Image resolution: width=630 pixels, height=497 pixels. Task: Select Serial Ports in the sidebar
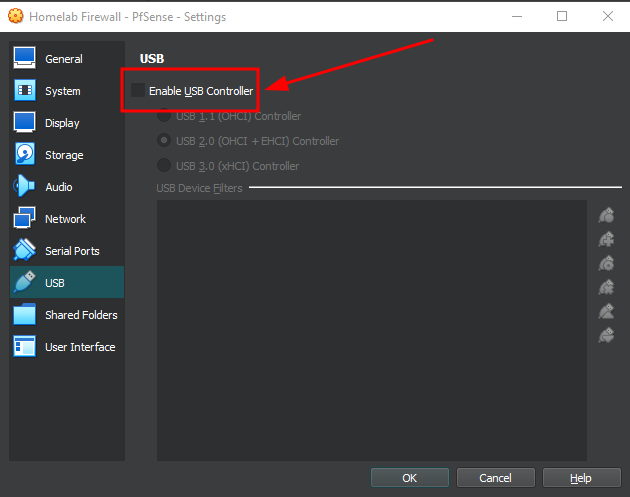[67, 251]
